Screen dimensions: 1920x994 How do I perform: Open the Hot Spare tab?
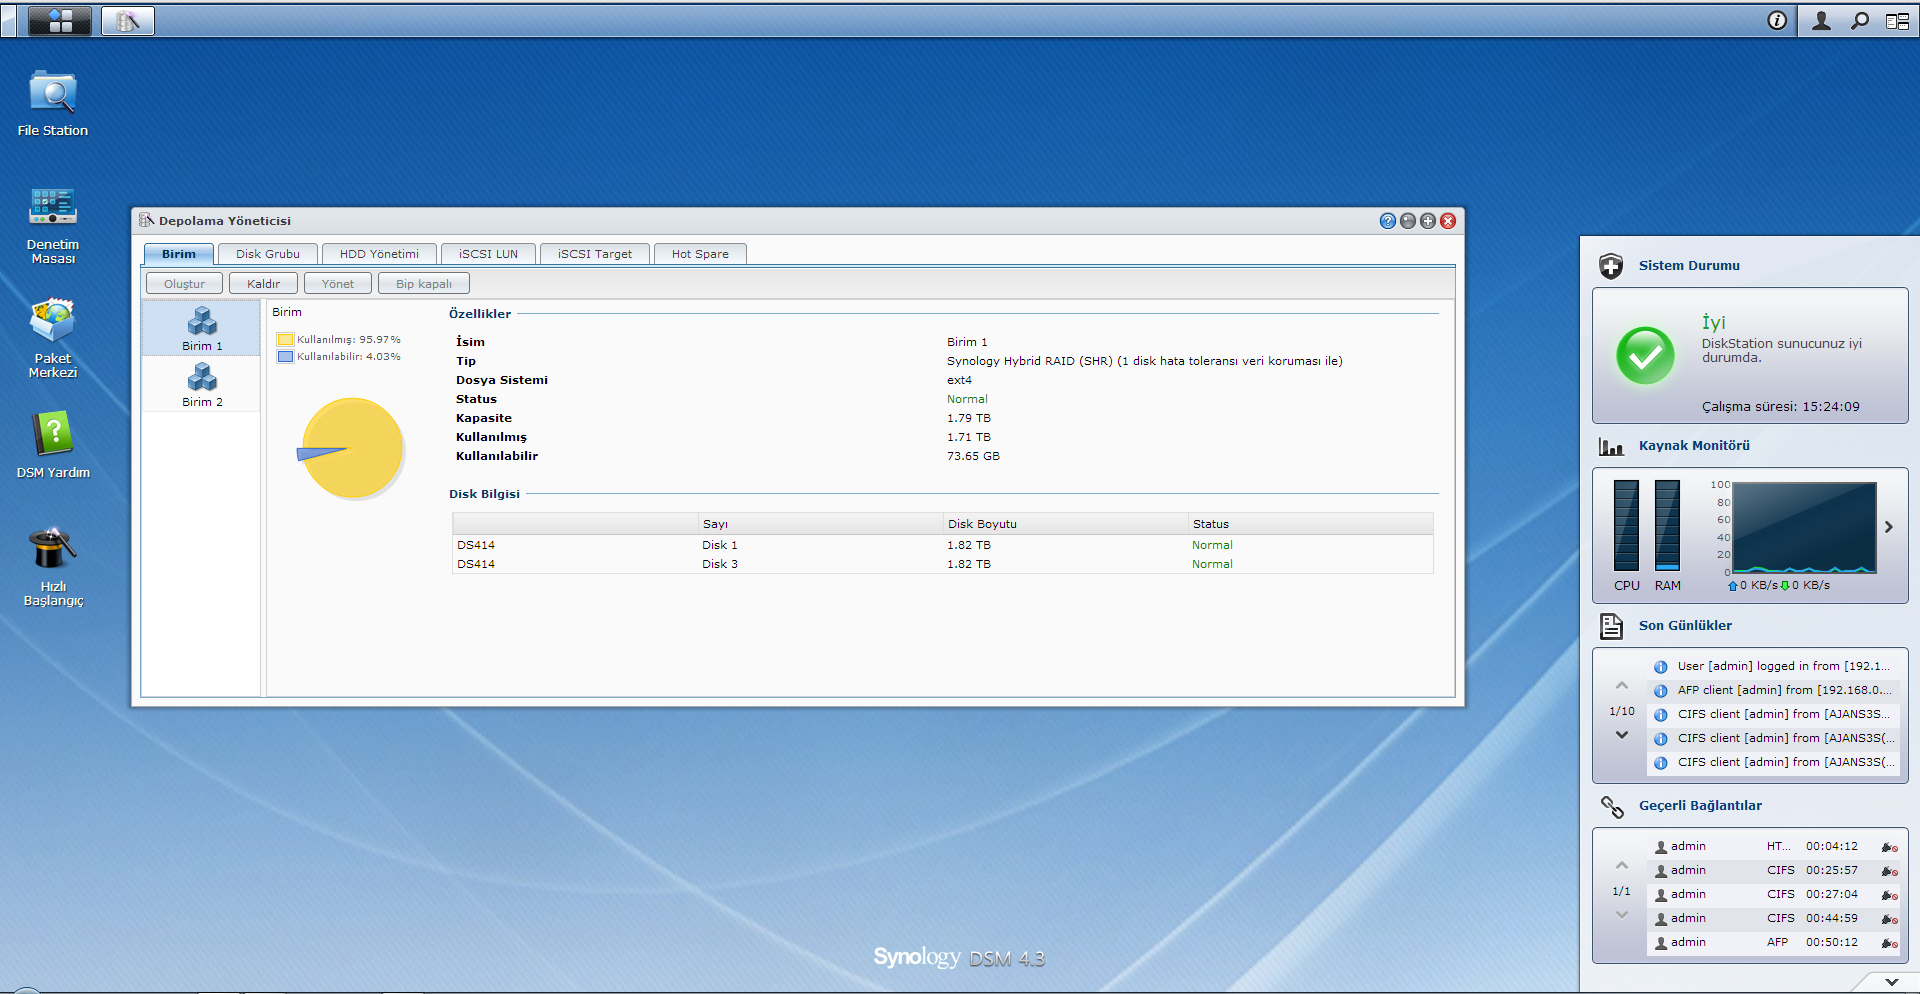pos(700,254)
